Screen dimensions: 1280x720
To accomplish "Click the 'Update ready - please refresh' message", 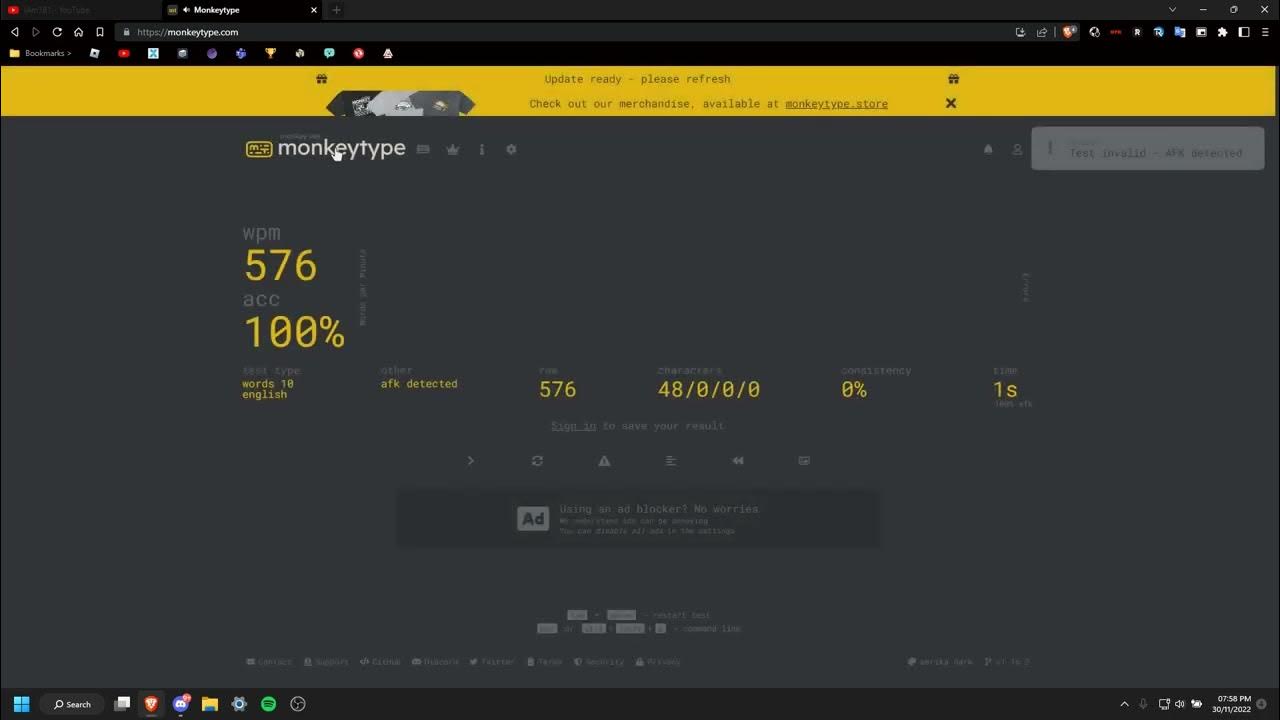I will 637,79.
